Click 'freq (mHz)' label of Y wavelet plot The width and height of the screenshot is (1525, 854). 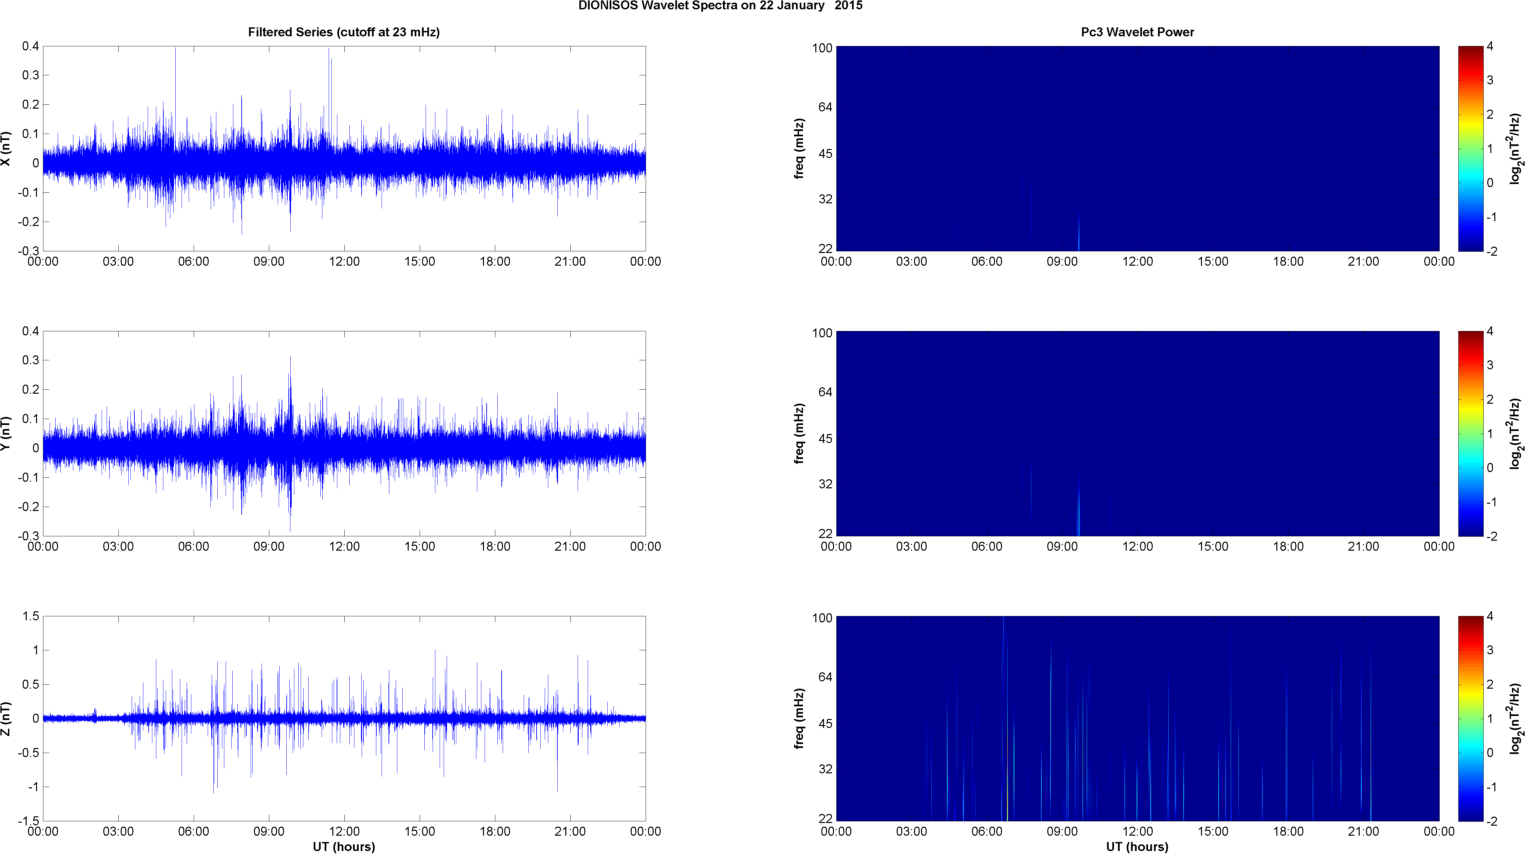click(800, 434)
